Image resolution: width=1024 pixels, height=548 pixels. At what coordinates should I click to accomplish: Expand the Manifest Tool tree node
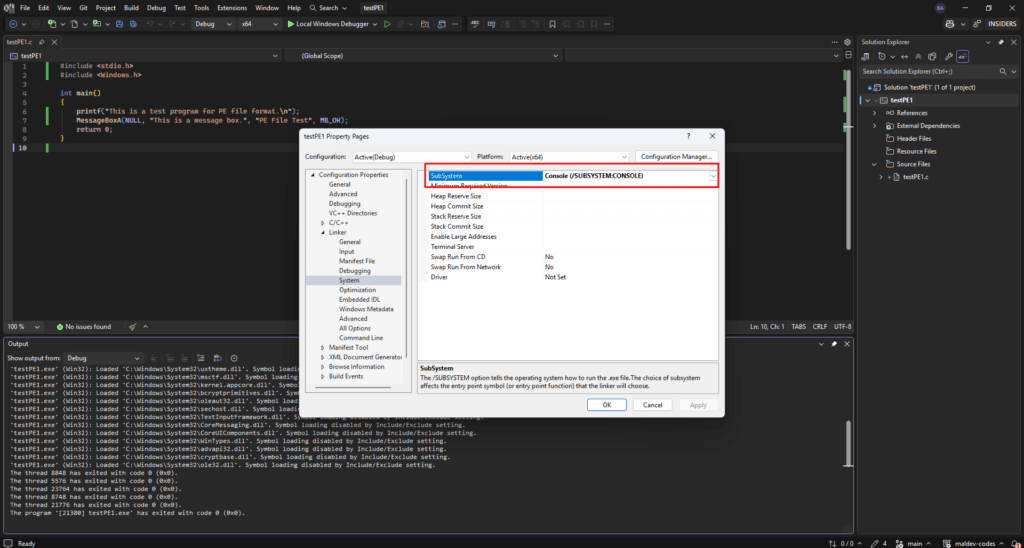click(x=323, y=347)
